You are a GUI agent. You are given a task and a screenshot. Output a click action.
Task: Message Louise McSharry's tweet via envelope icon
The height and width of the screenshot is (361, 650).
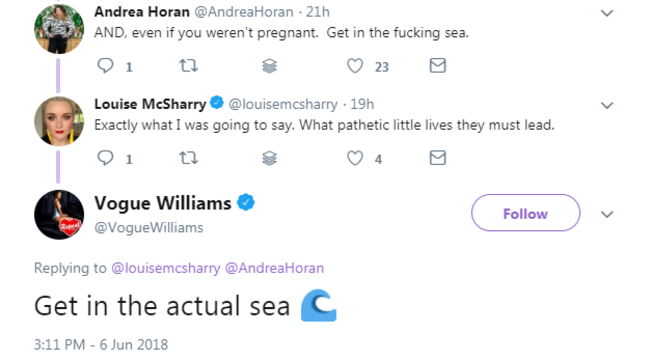pyautogui.click(x=438, y=157)
